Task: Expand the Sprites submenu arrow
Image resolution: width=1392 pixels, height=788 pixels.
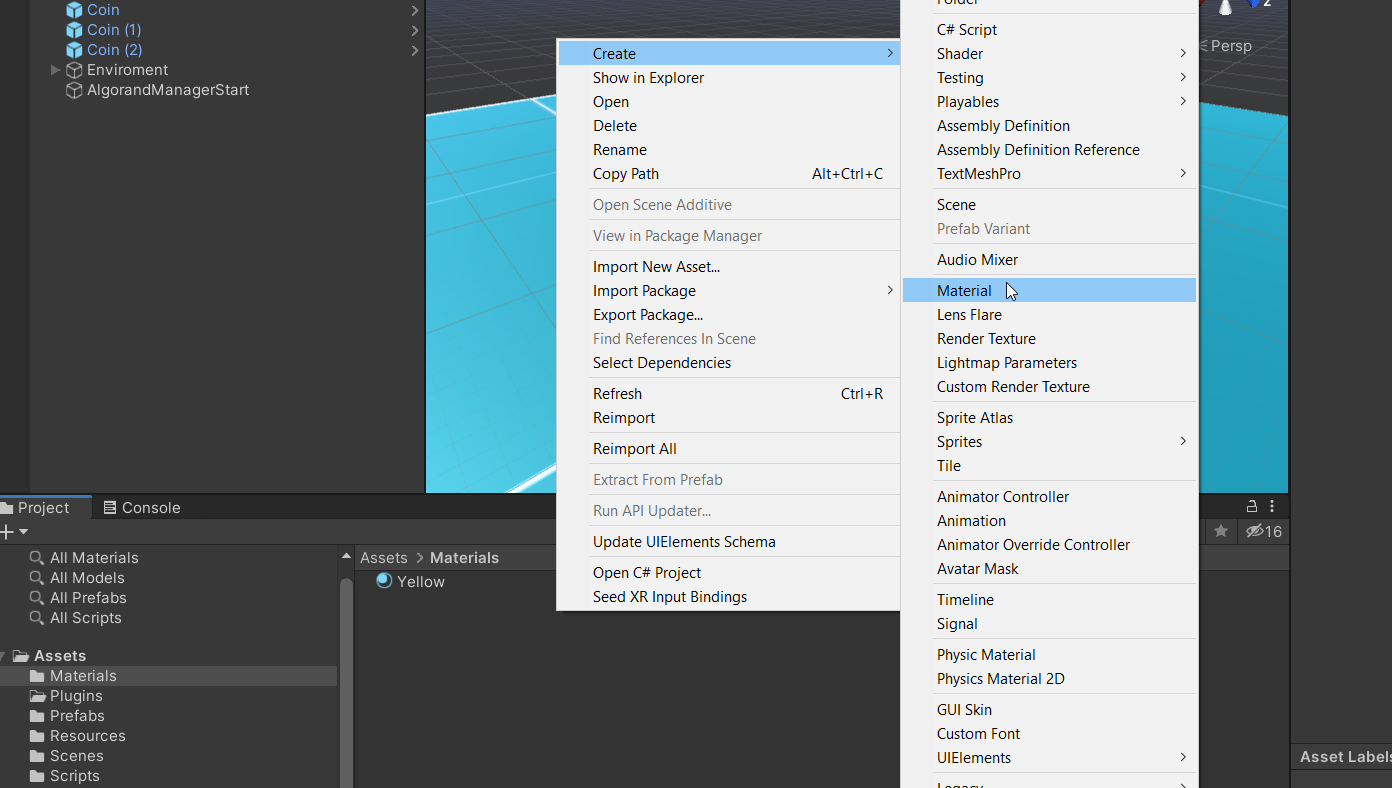Action: (x=1183, y=441)
